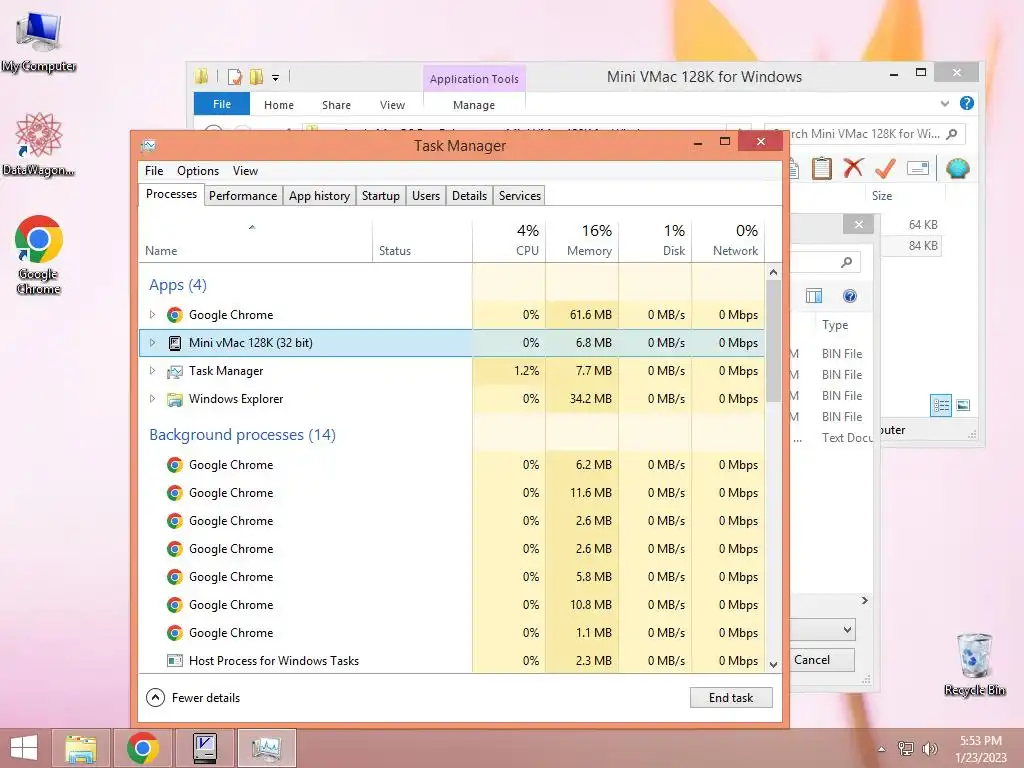Screen dimensions: 1024x768
Task: Switch to the Users tab
Action: pos(426,196)
